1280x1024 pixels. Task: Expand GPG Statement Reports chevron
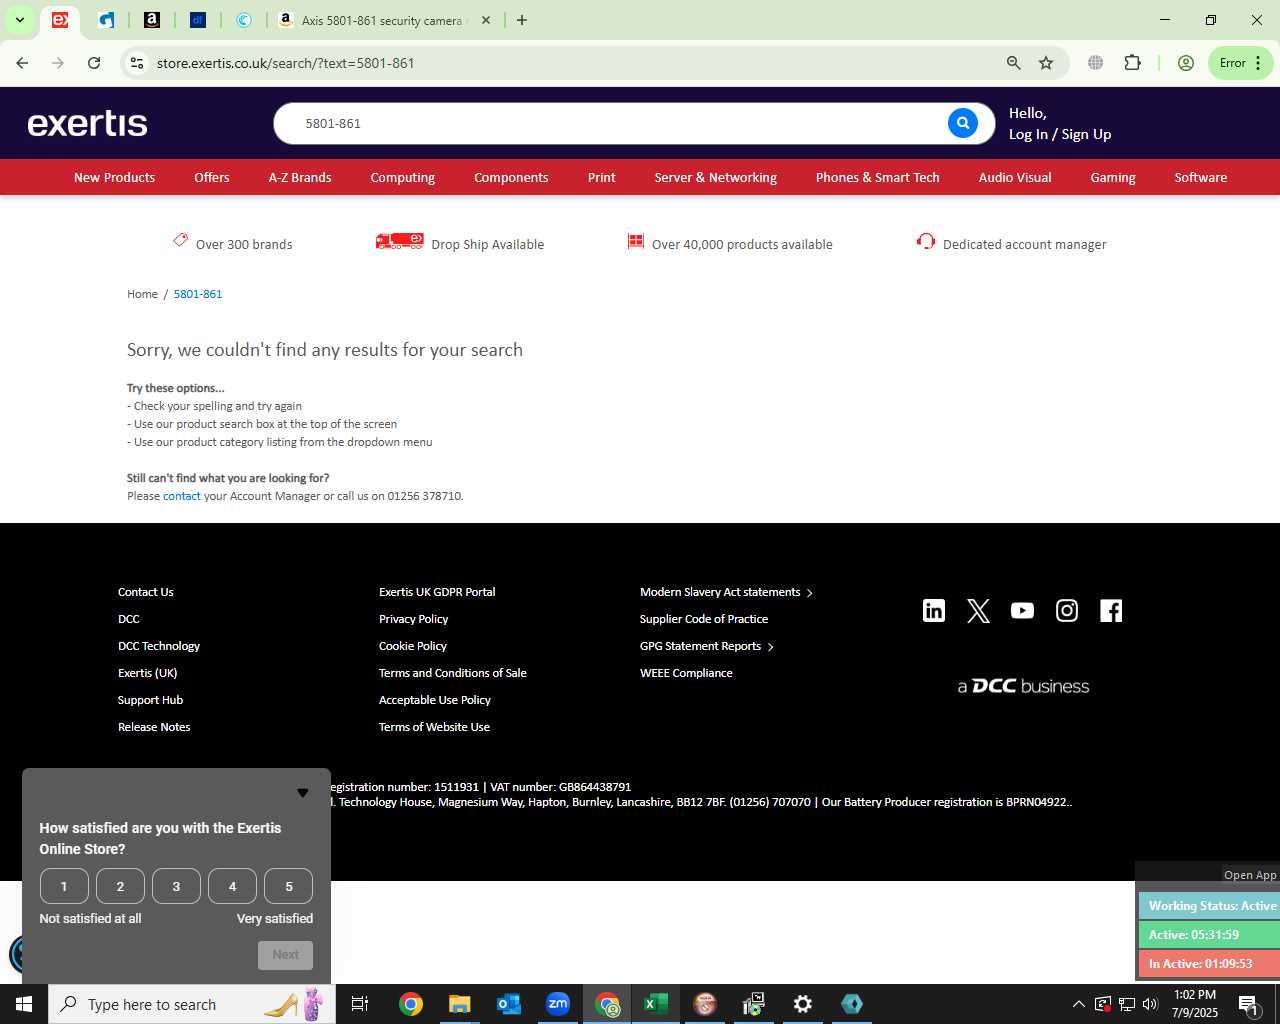pyautogui.click(x=770, y=647)
